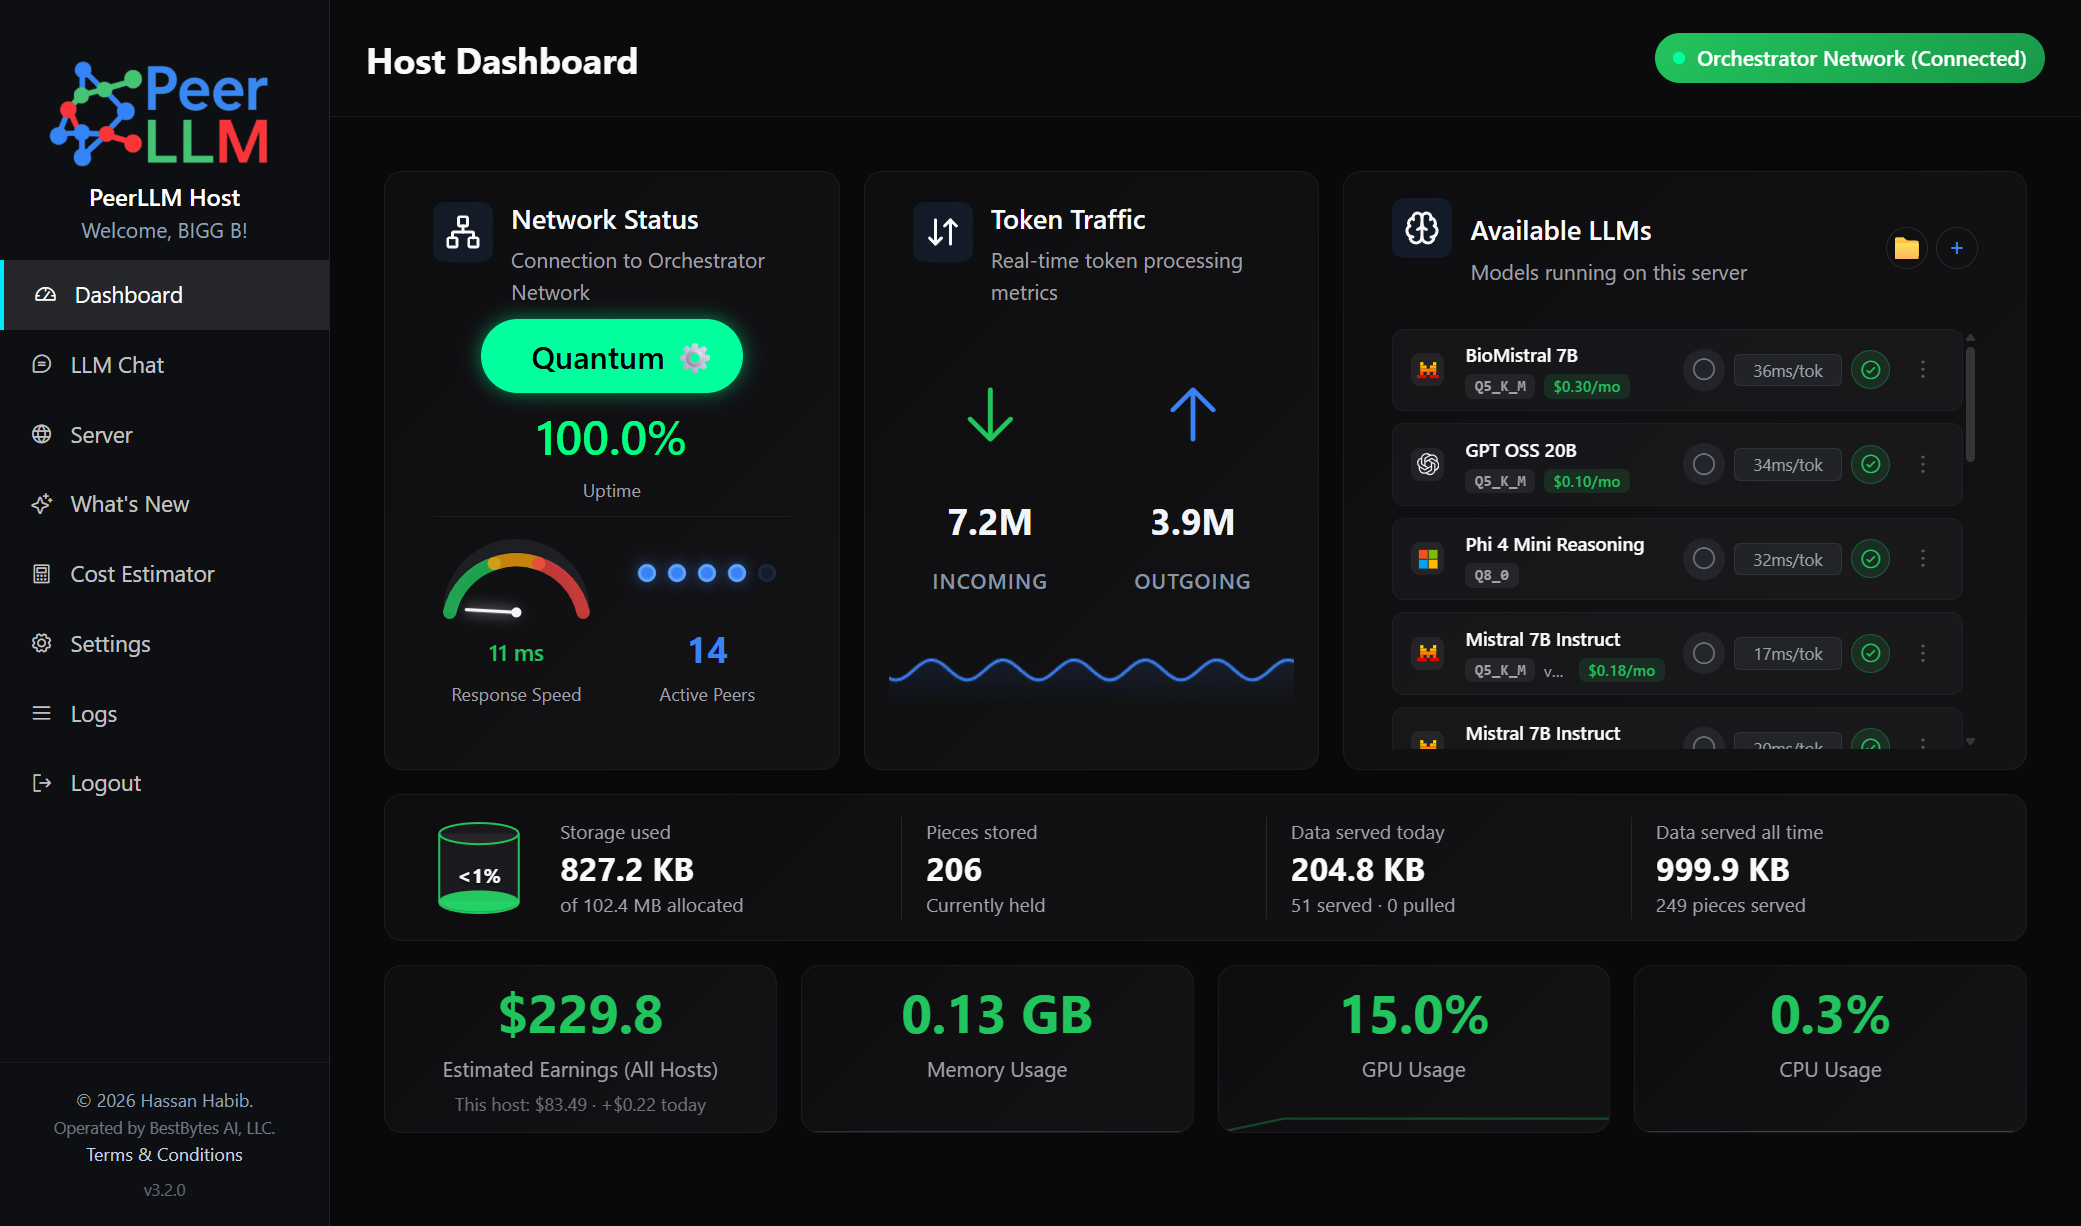This screenshot has height=1226, width=2081.
Task: Click the Logs list icon
Action: [41, 713]
